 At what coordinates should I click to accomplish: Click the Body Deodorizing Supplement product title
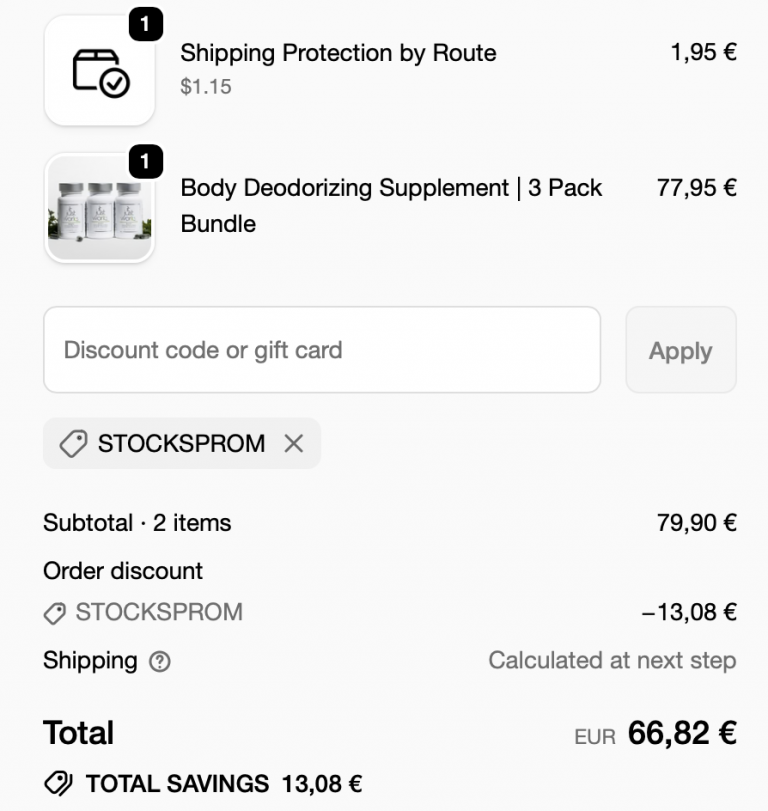point(390,188)
